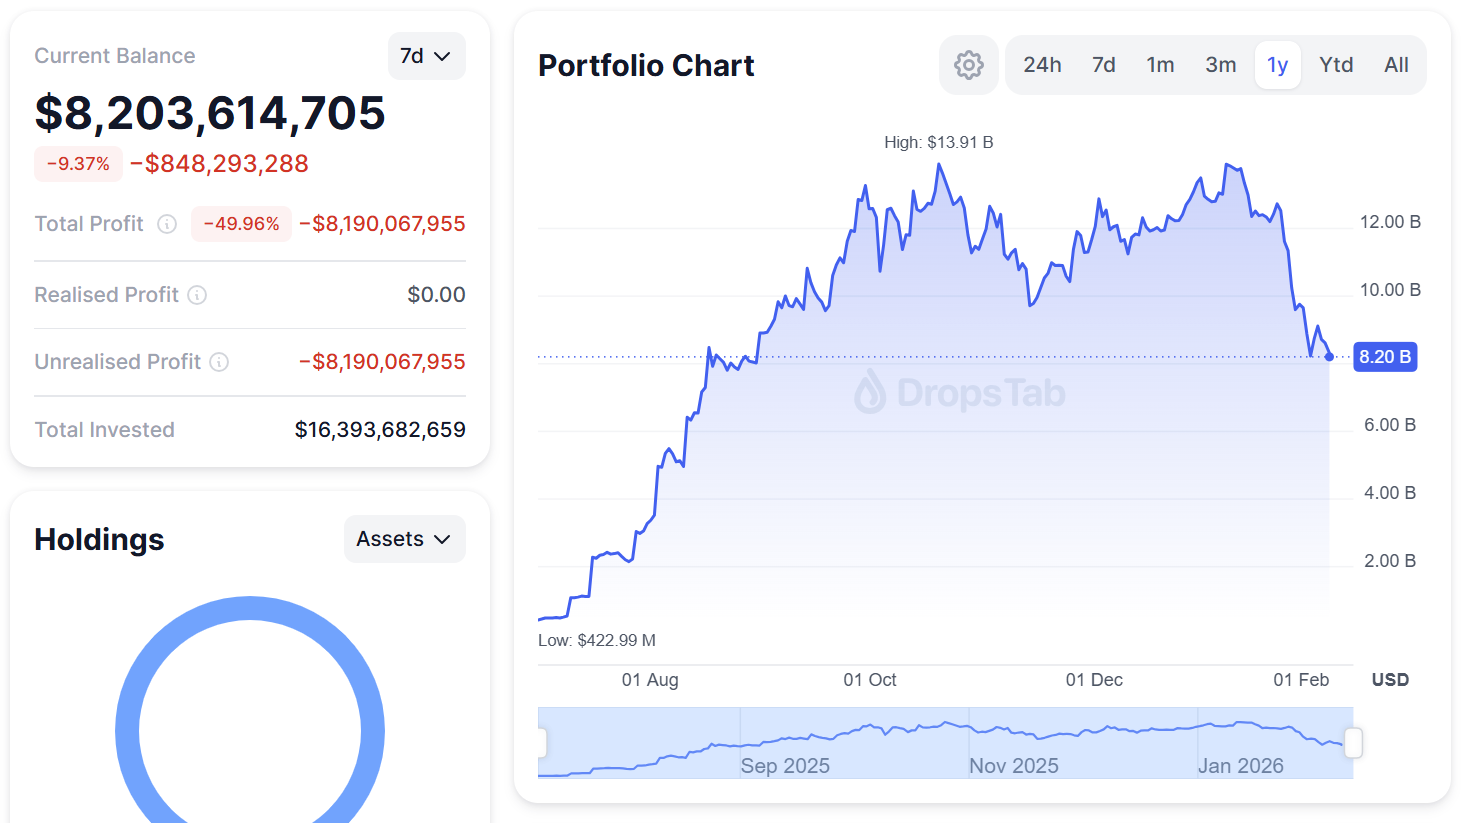Click the High: $13.91 B label
This screenshot has width=1471, height=823.
pos(938,142)
